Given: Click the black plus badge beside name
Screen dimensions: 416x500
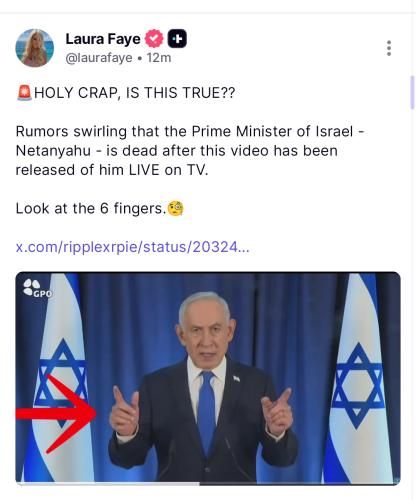Looking at the screenshot, I should [x=177, y=39].
